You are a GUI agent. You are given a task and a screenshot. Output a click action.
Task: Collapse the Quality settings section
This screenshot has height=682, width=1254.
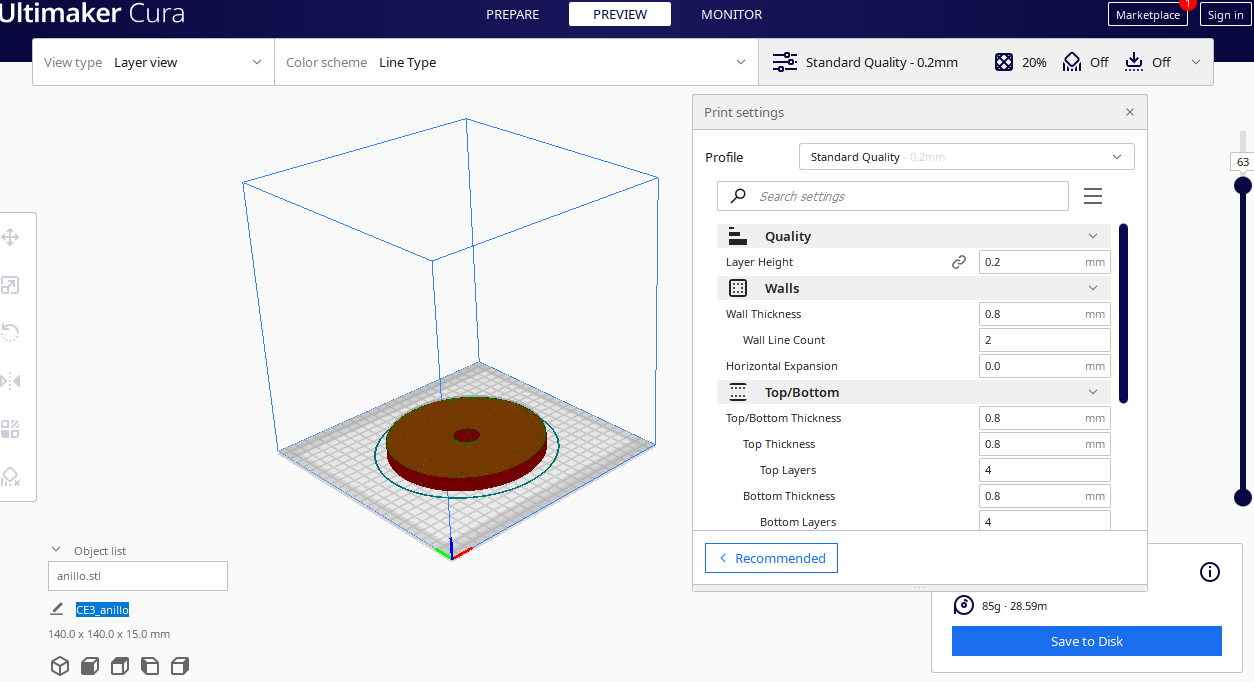coord(1093,236)
